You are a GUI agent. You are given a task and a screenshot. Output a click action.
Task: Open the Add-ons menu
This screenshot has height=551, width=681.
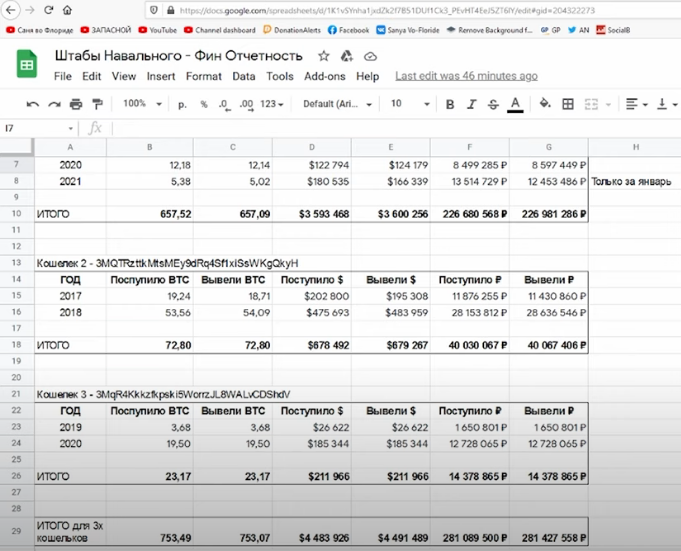pos(324,76)
